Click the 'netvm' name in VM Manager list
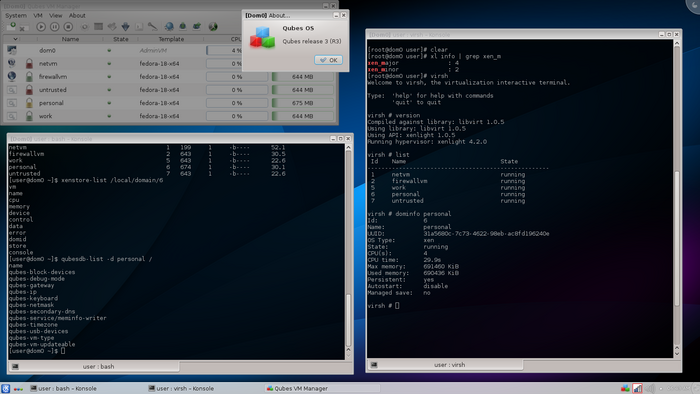This screenshot has width=700, height=394. pos(48,64)
